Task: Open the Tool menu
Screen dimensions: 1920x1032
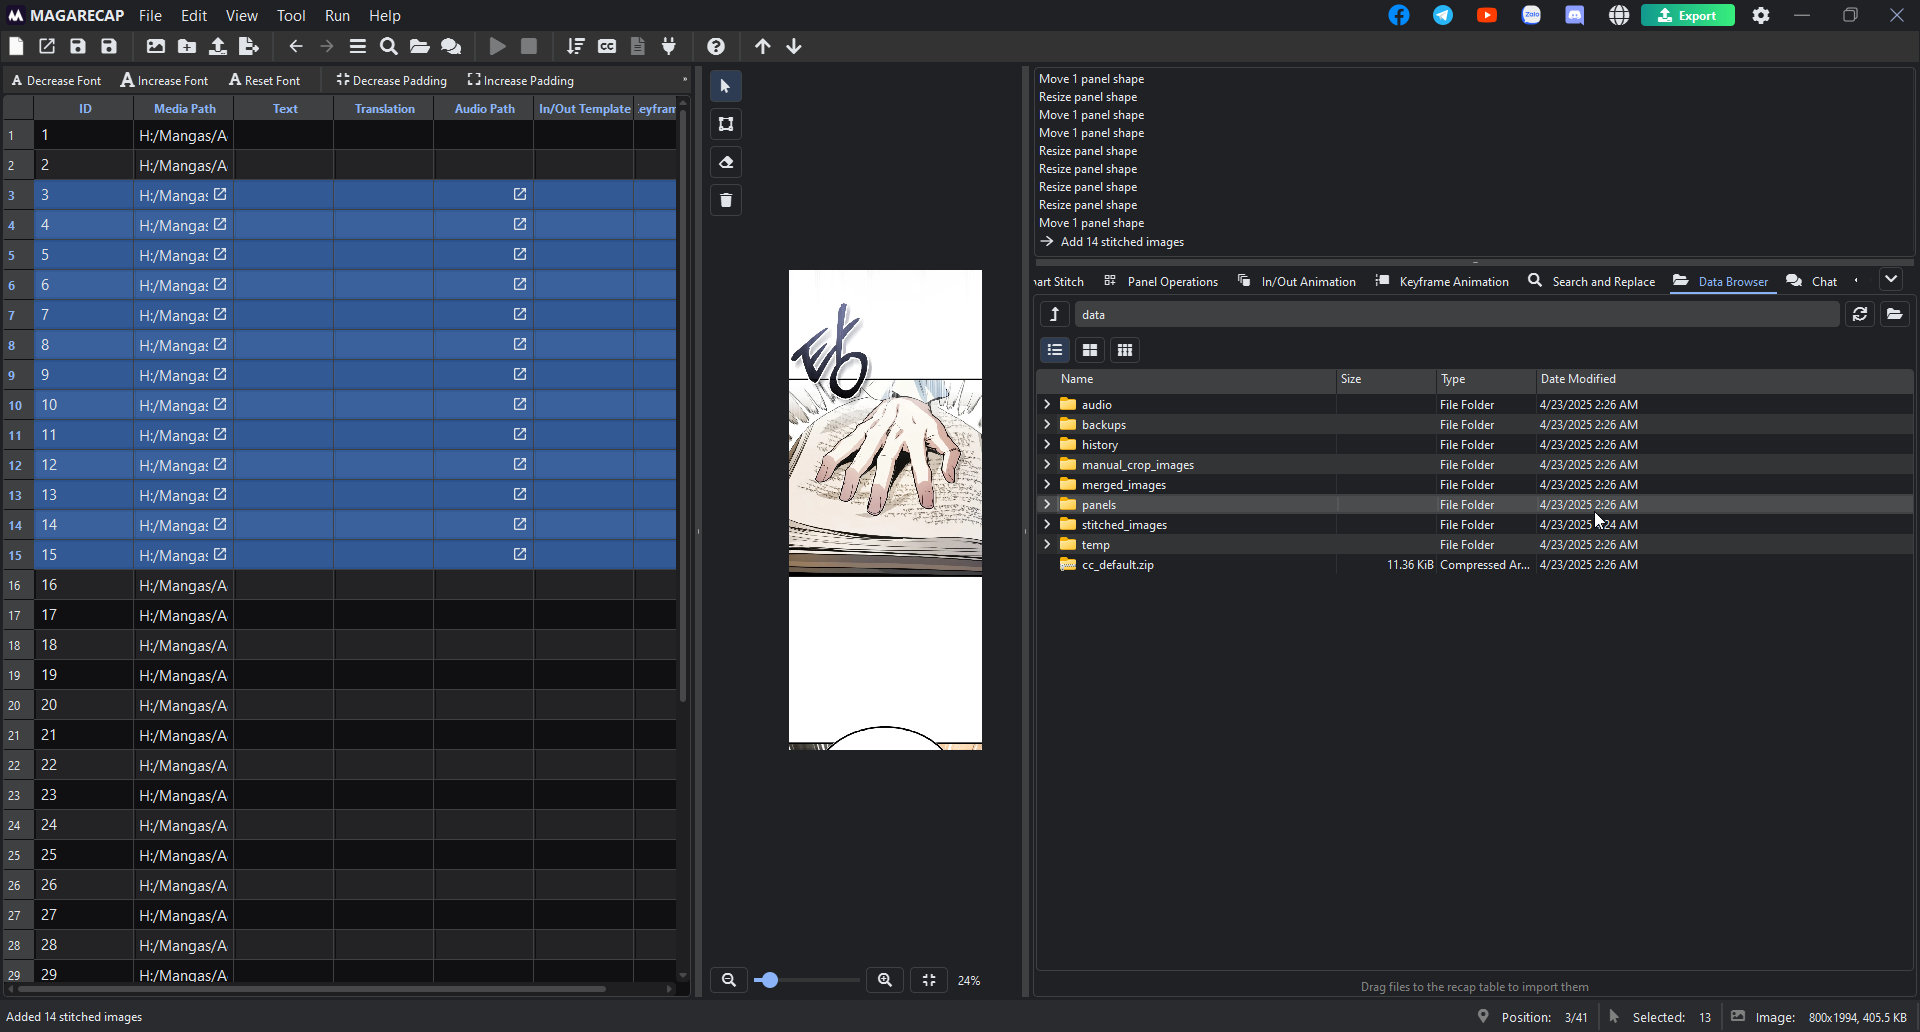Action: 291,15
